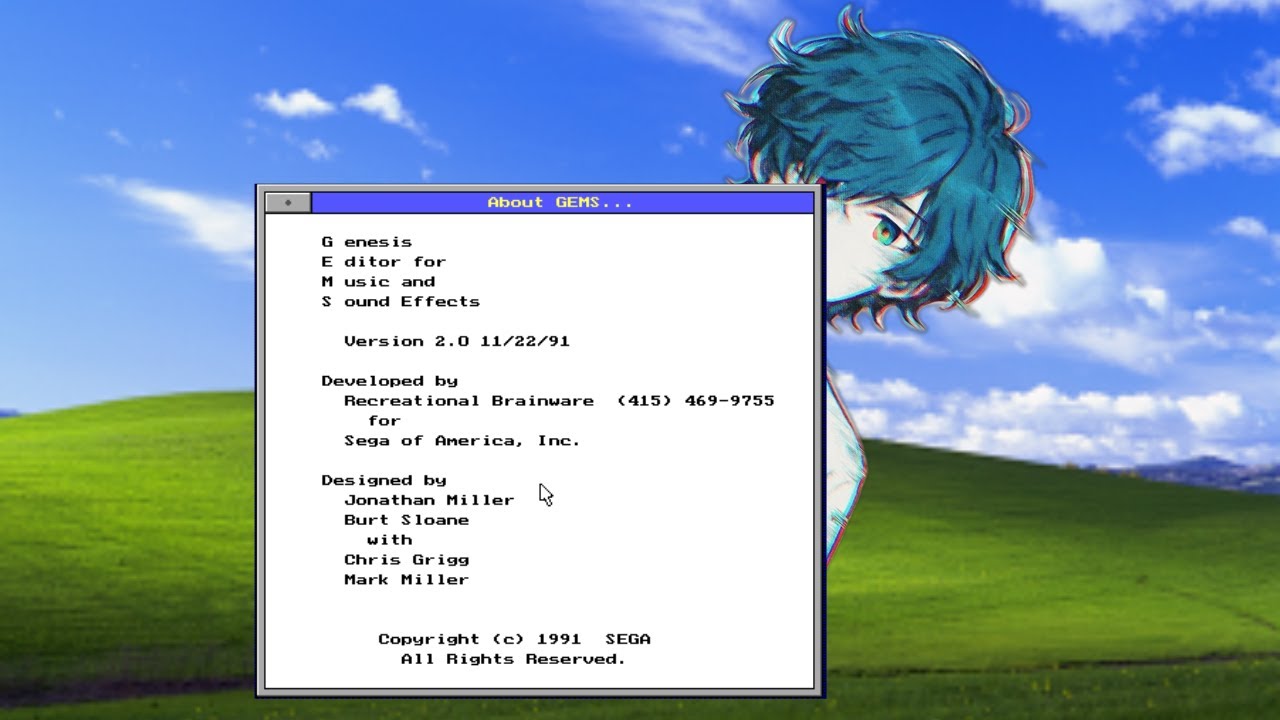Select the name "Jonathan Miller"

click(x=429, y=500)
